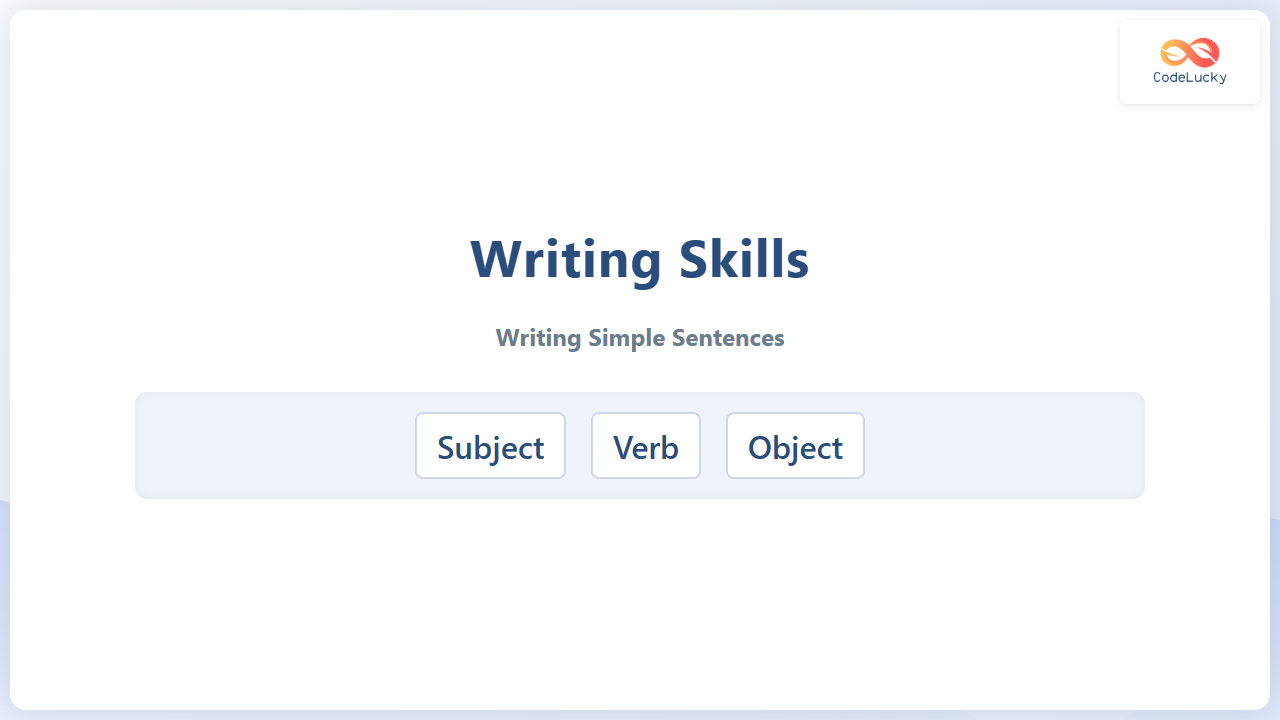The width and height of the screenshot is (1280, 720).
Task: Click the gap between Verb and Object boxes
Action: click(x=713, y=446)
